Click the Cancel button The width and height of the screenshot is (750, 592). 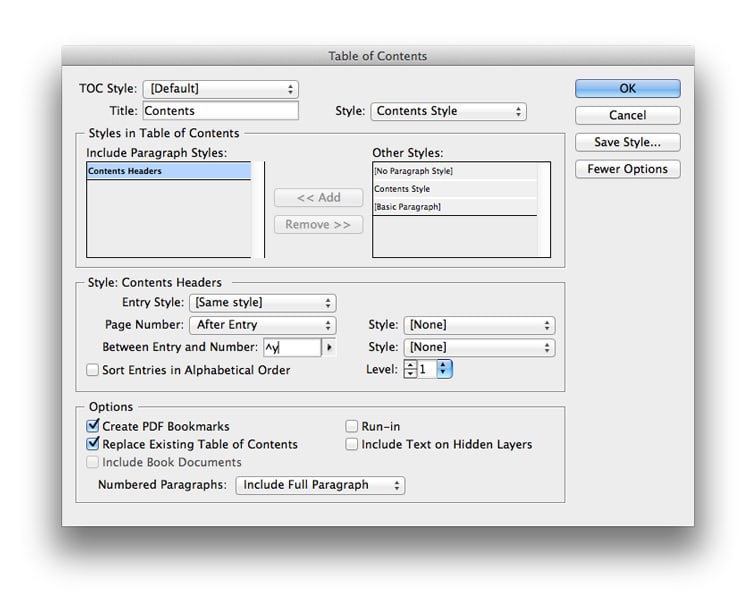[628, 115]
